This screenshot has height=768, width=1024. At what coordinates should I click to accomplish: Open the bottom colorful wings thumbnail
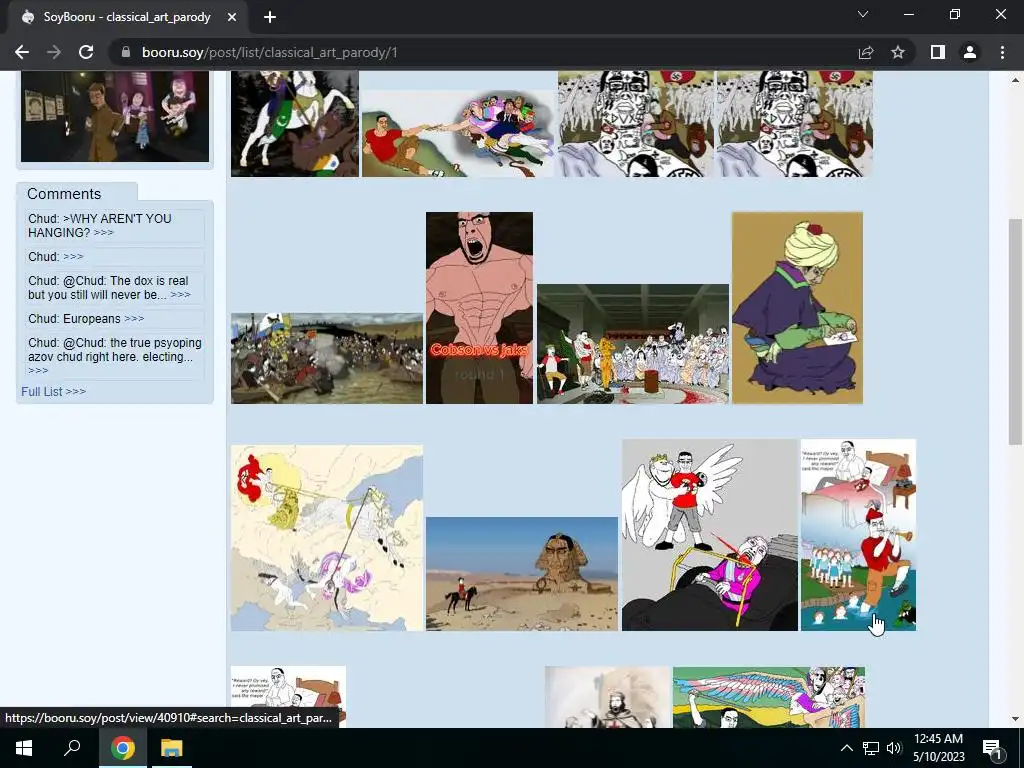pyautogui.click(x=769, y=697)
